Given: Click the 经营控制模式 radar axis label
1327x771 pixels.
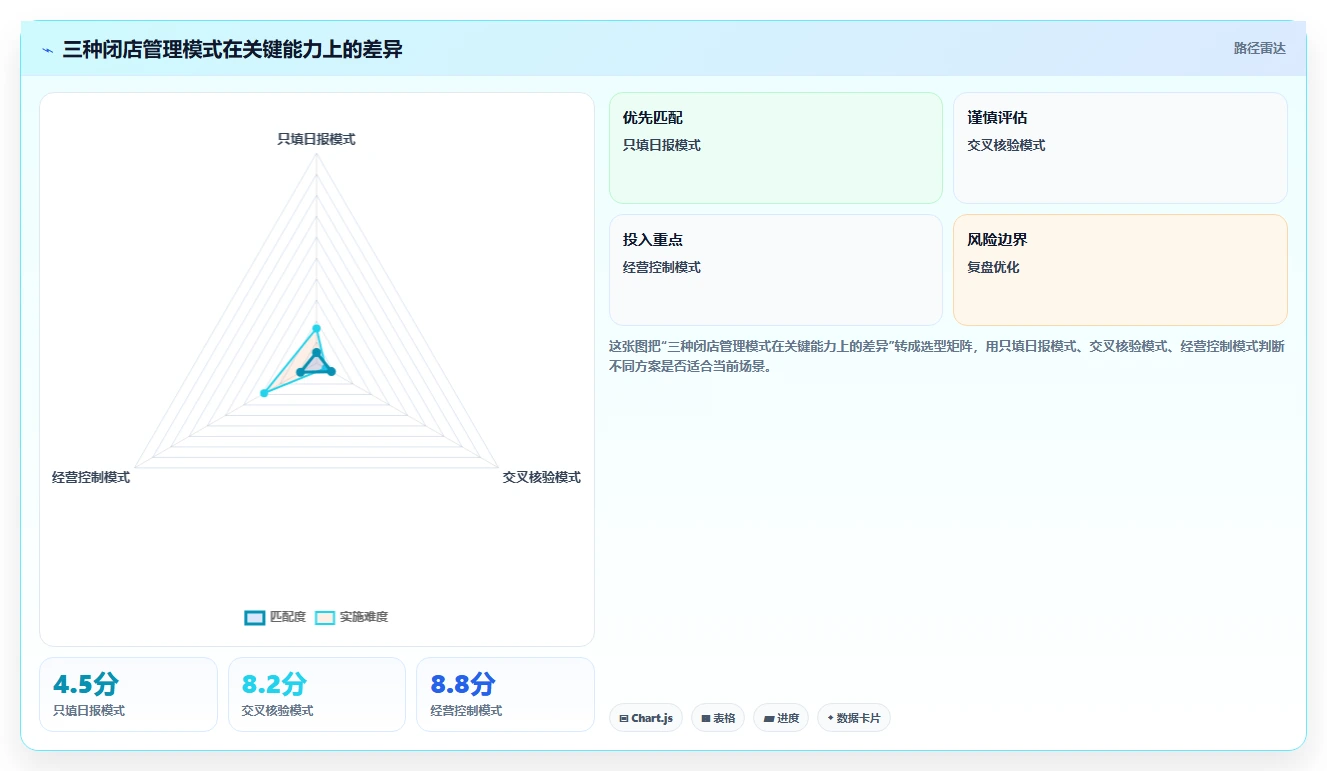Looking at the screenshot, I should click(x=91, y=477).
